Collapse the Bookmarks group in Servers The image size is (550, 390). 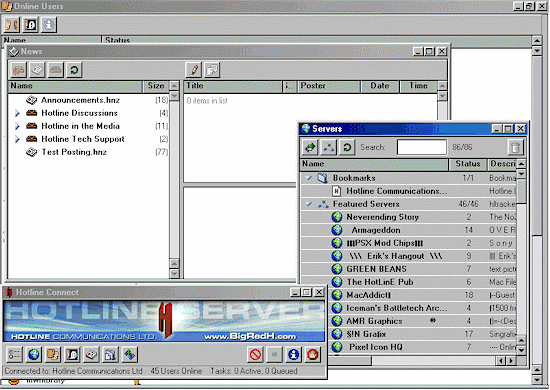(309, 178)
